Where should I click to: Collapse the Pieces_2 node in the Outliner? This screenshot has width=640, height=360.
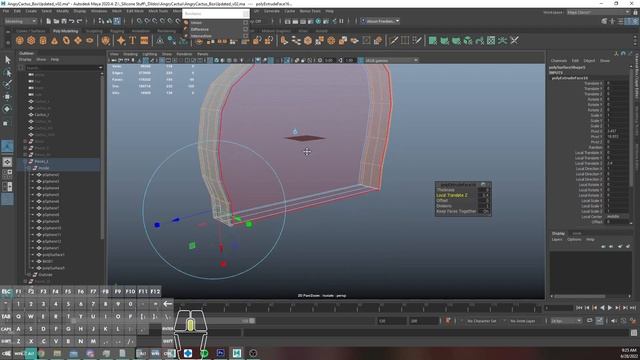click(25, 162)
